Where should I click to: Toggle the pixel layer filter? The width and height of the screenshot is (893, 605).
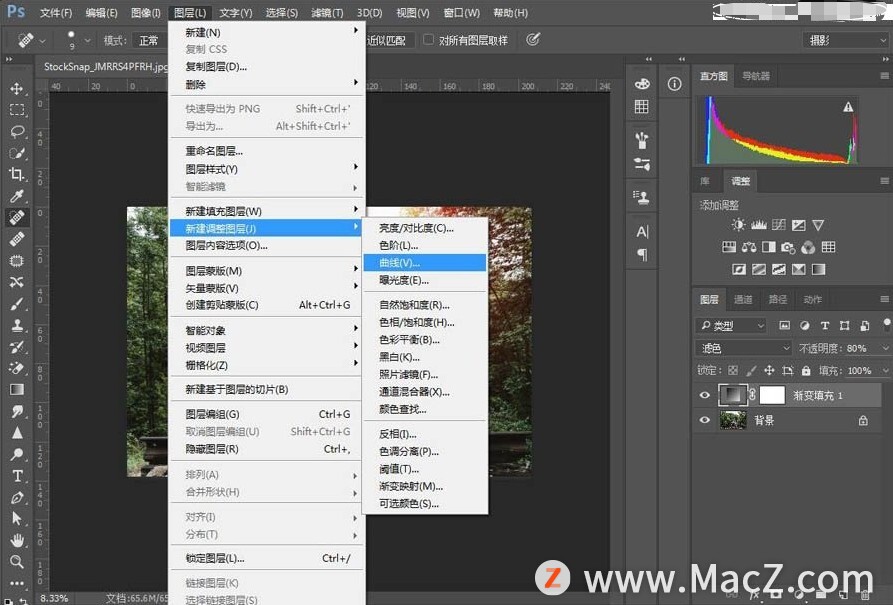(x=784, y=325)
